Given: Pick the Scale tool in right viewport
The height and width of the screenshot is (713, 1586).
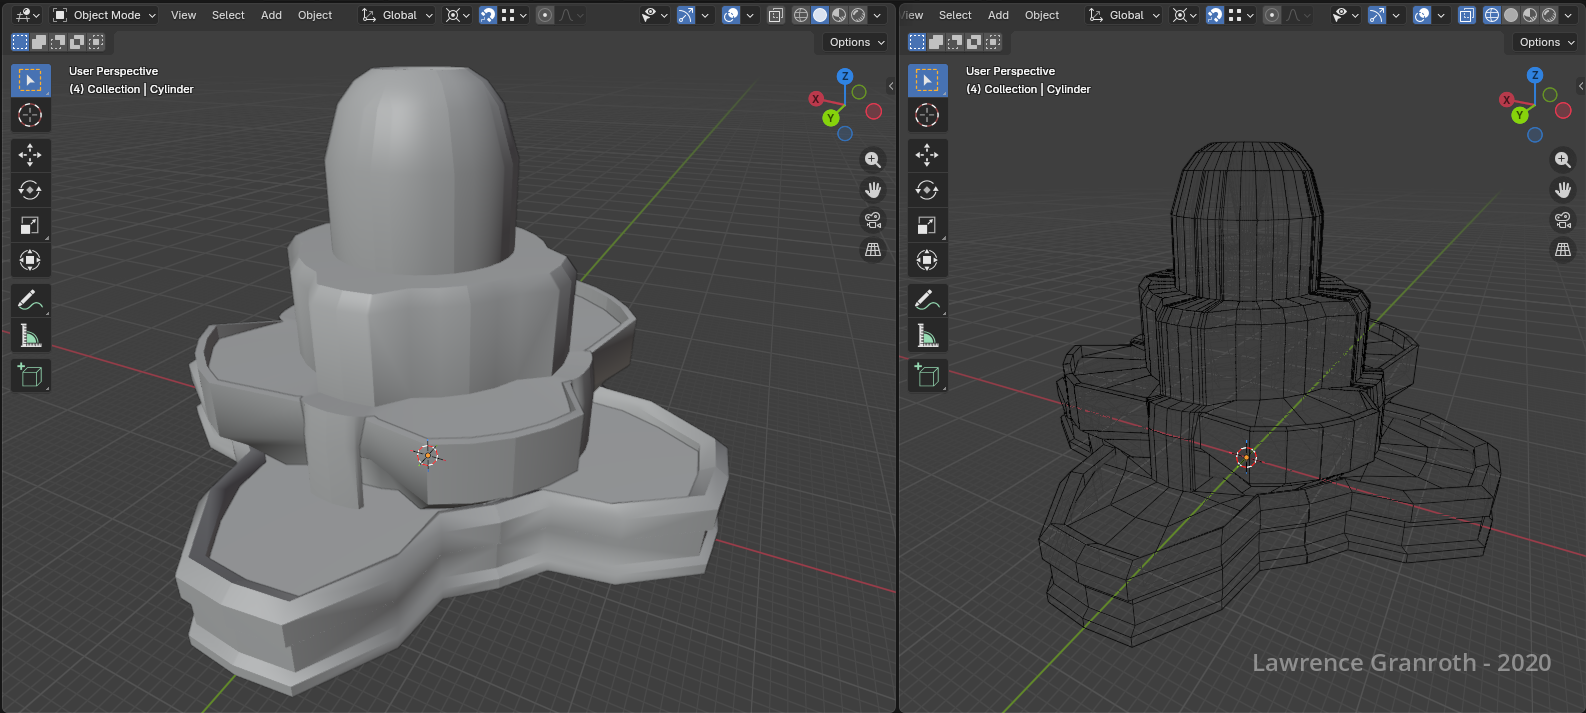Looking at the screenshot, I should click(x=927, y=225).
